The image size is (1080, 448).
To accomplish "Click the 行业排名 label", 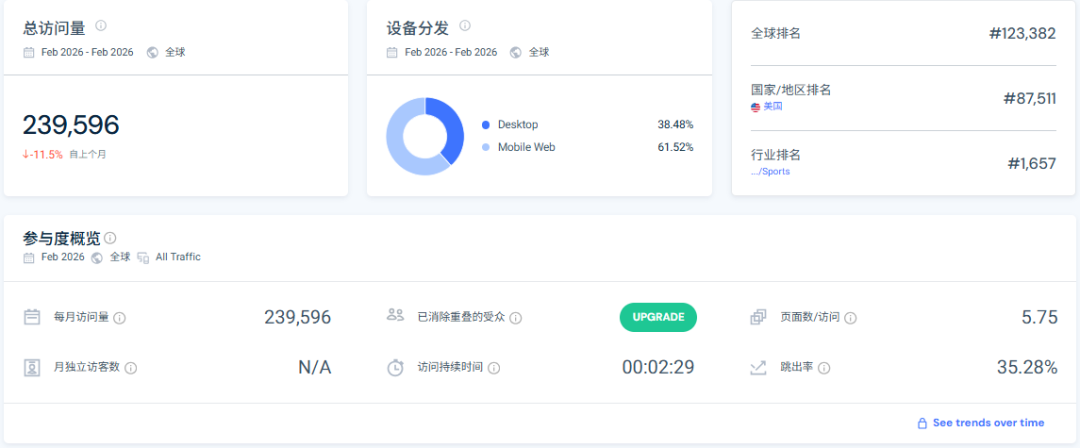I will point(776,155).
